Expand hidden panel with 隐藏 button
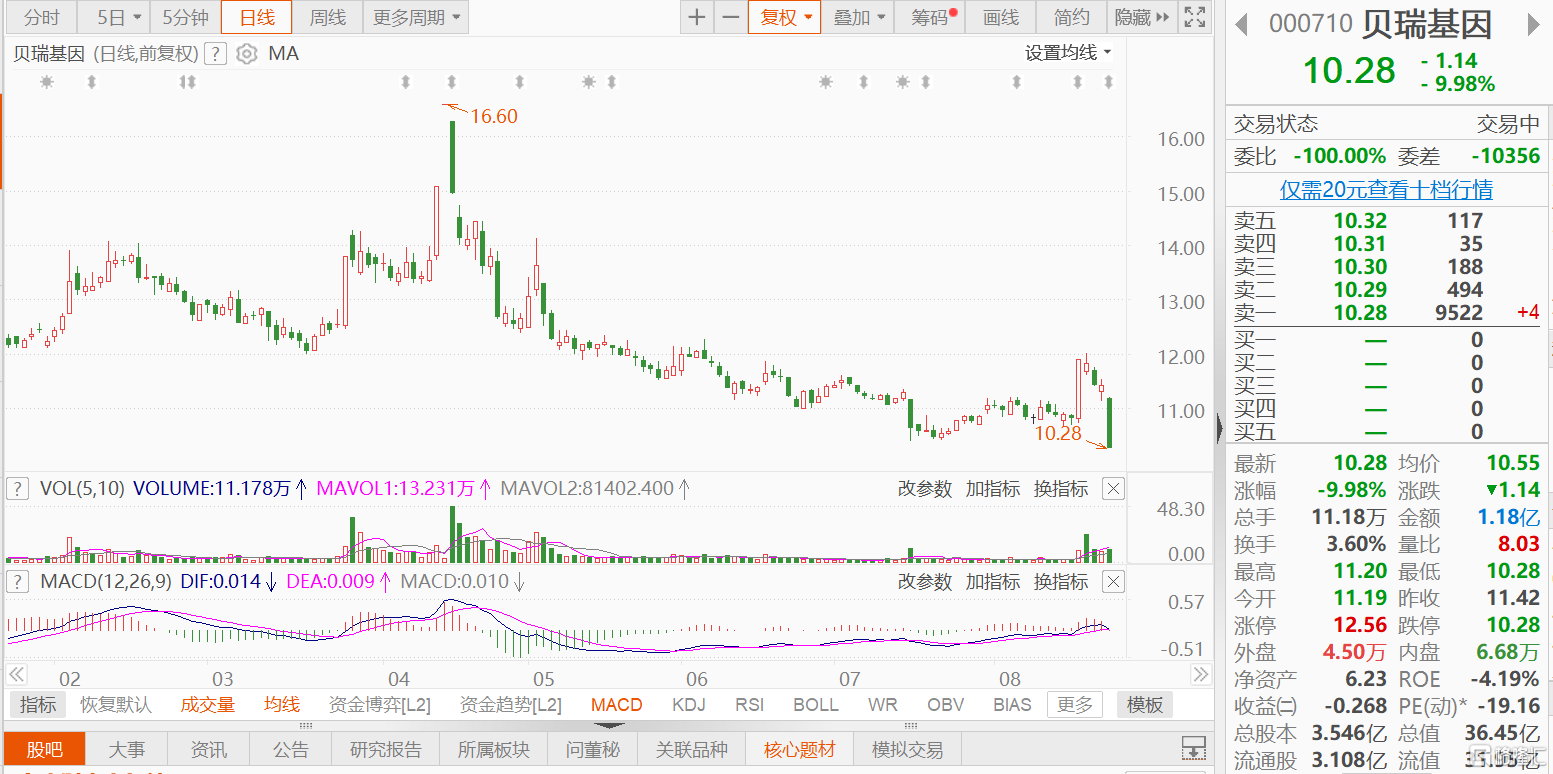The width and height of the screenshot is (1553, 774). [x=1142, y=17]
